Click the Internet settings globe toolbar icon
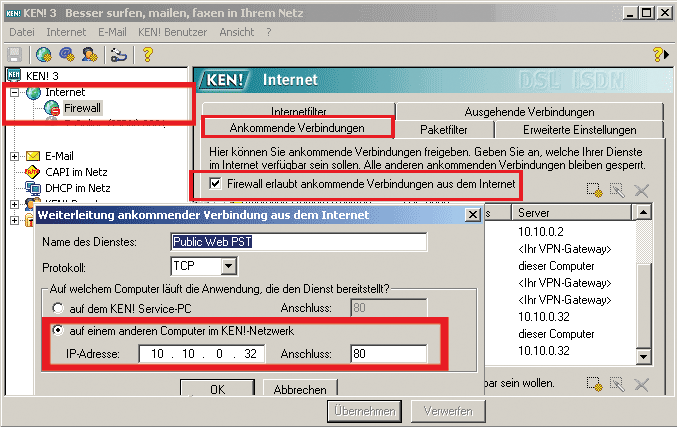This screenshot has width=677, height=427. pos(44,54)
